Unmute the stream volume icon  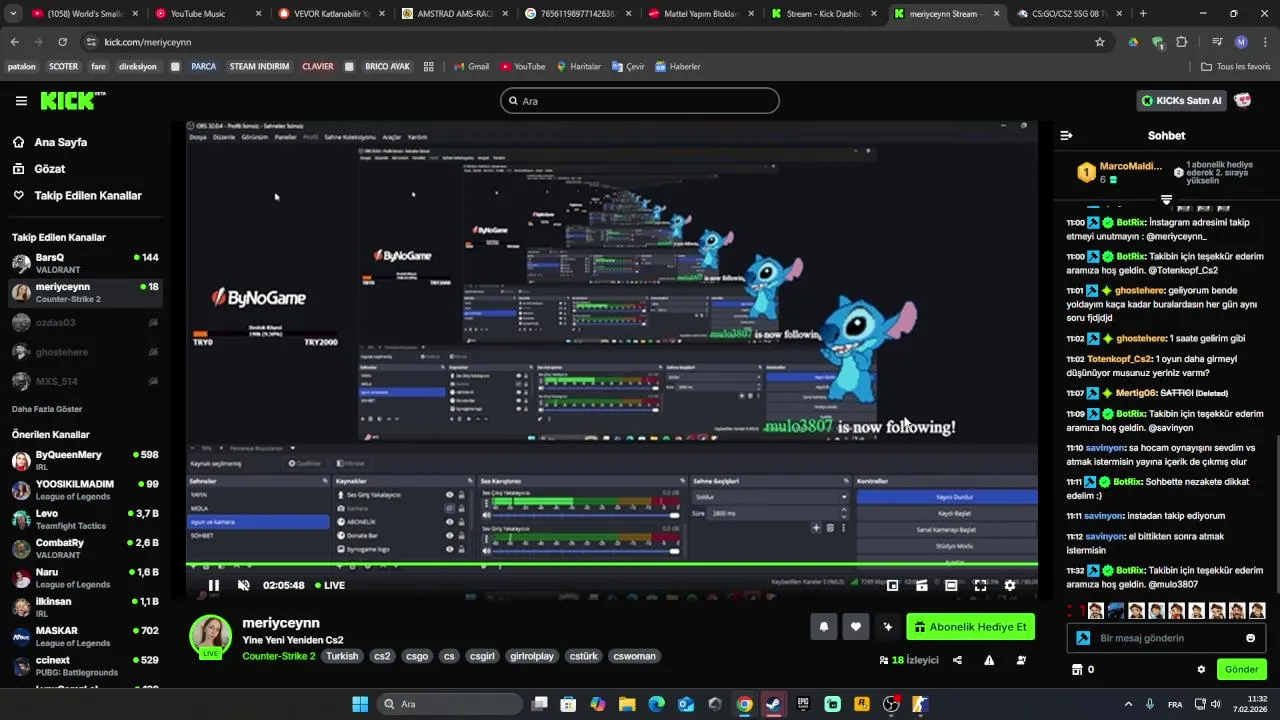tap(243, 585)
